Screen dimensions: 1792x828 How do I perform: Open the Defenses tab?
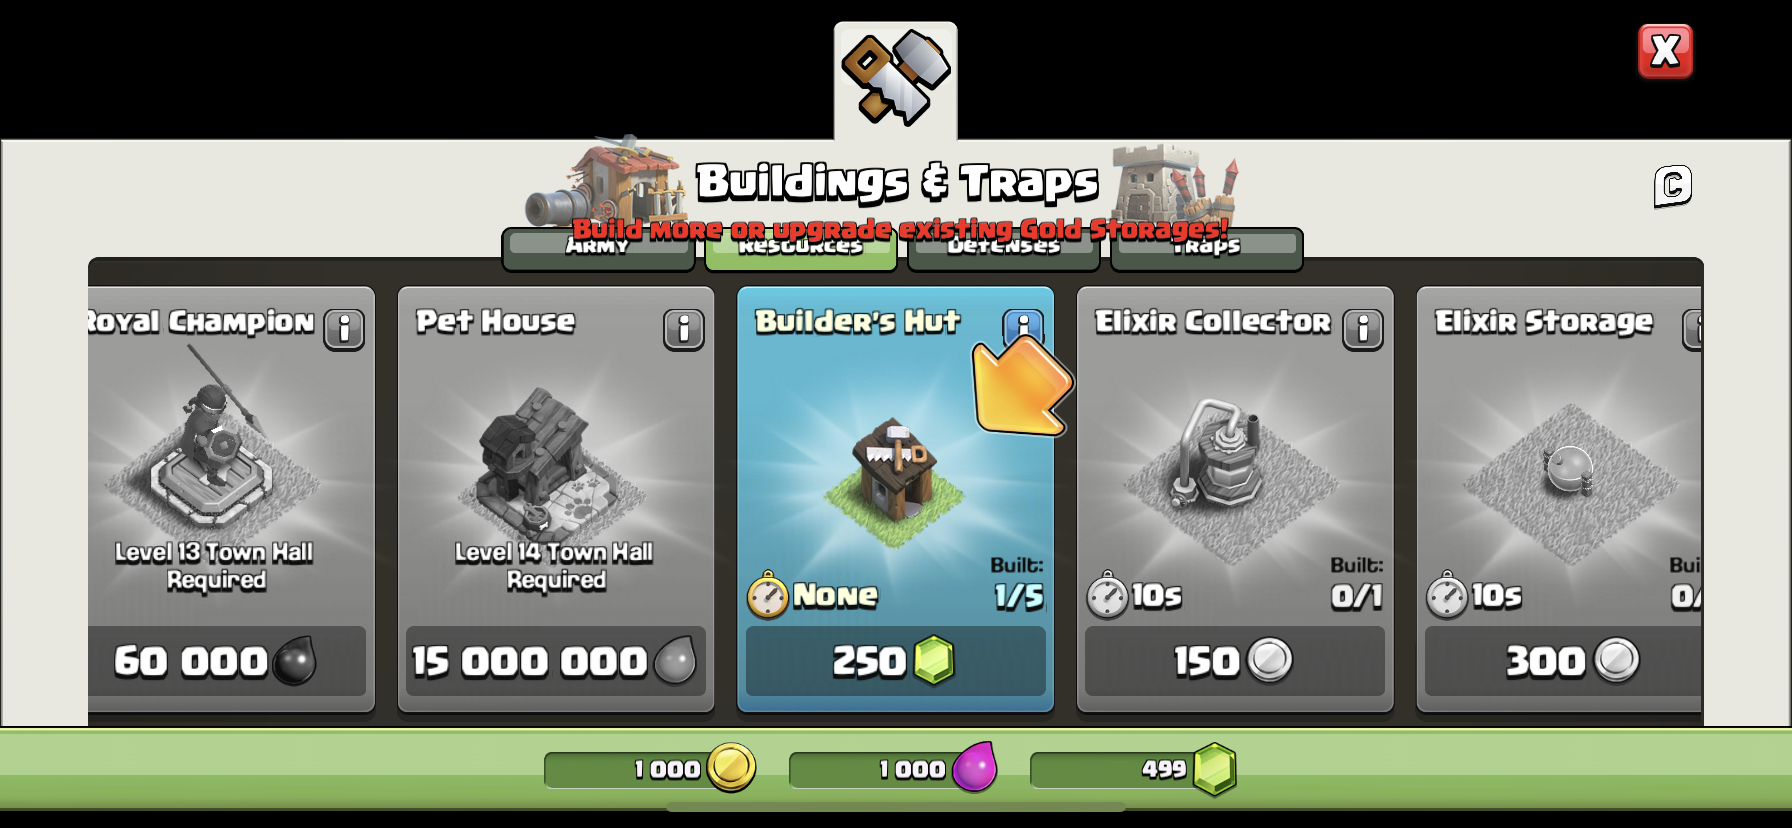pyautogui.click(x=1004, y=248)
